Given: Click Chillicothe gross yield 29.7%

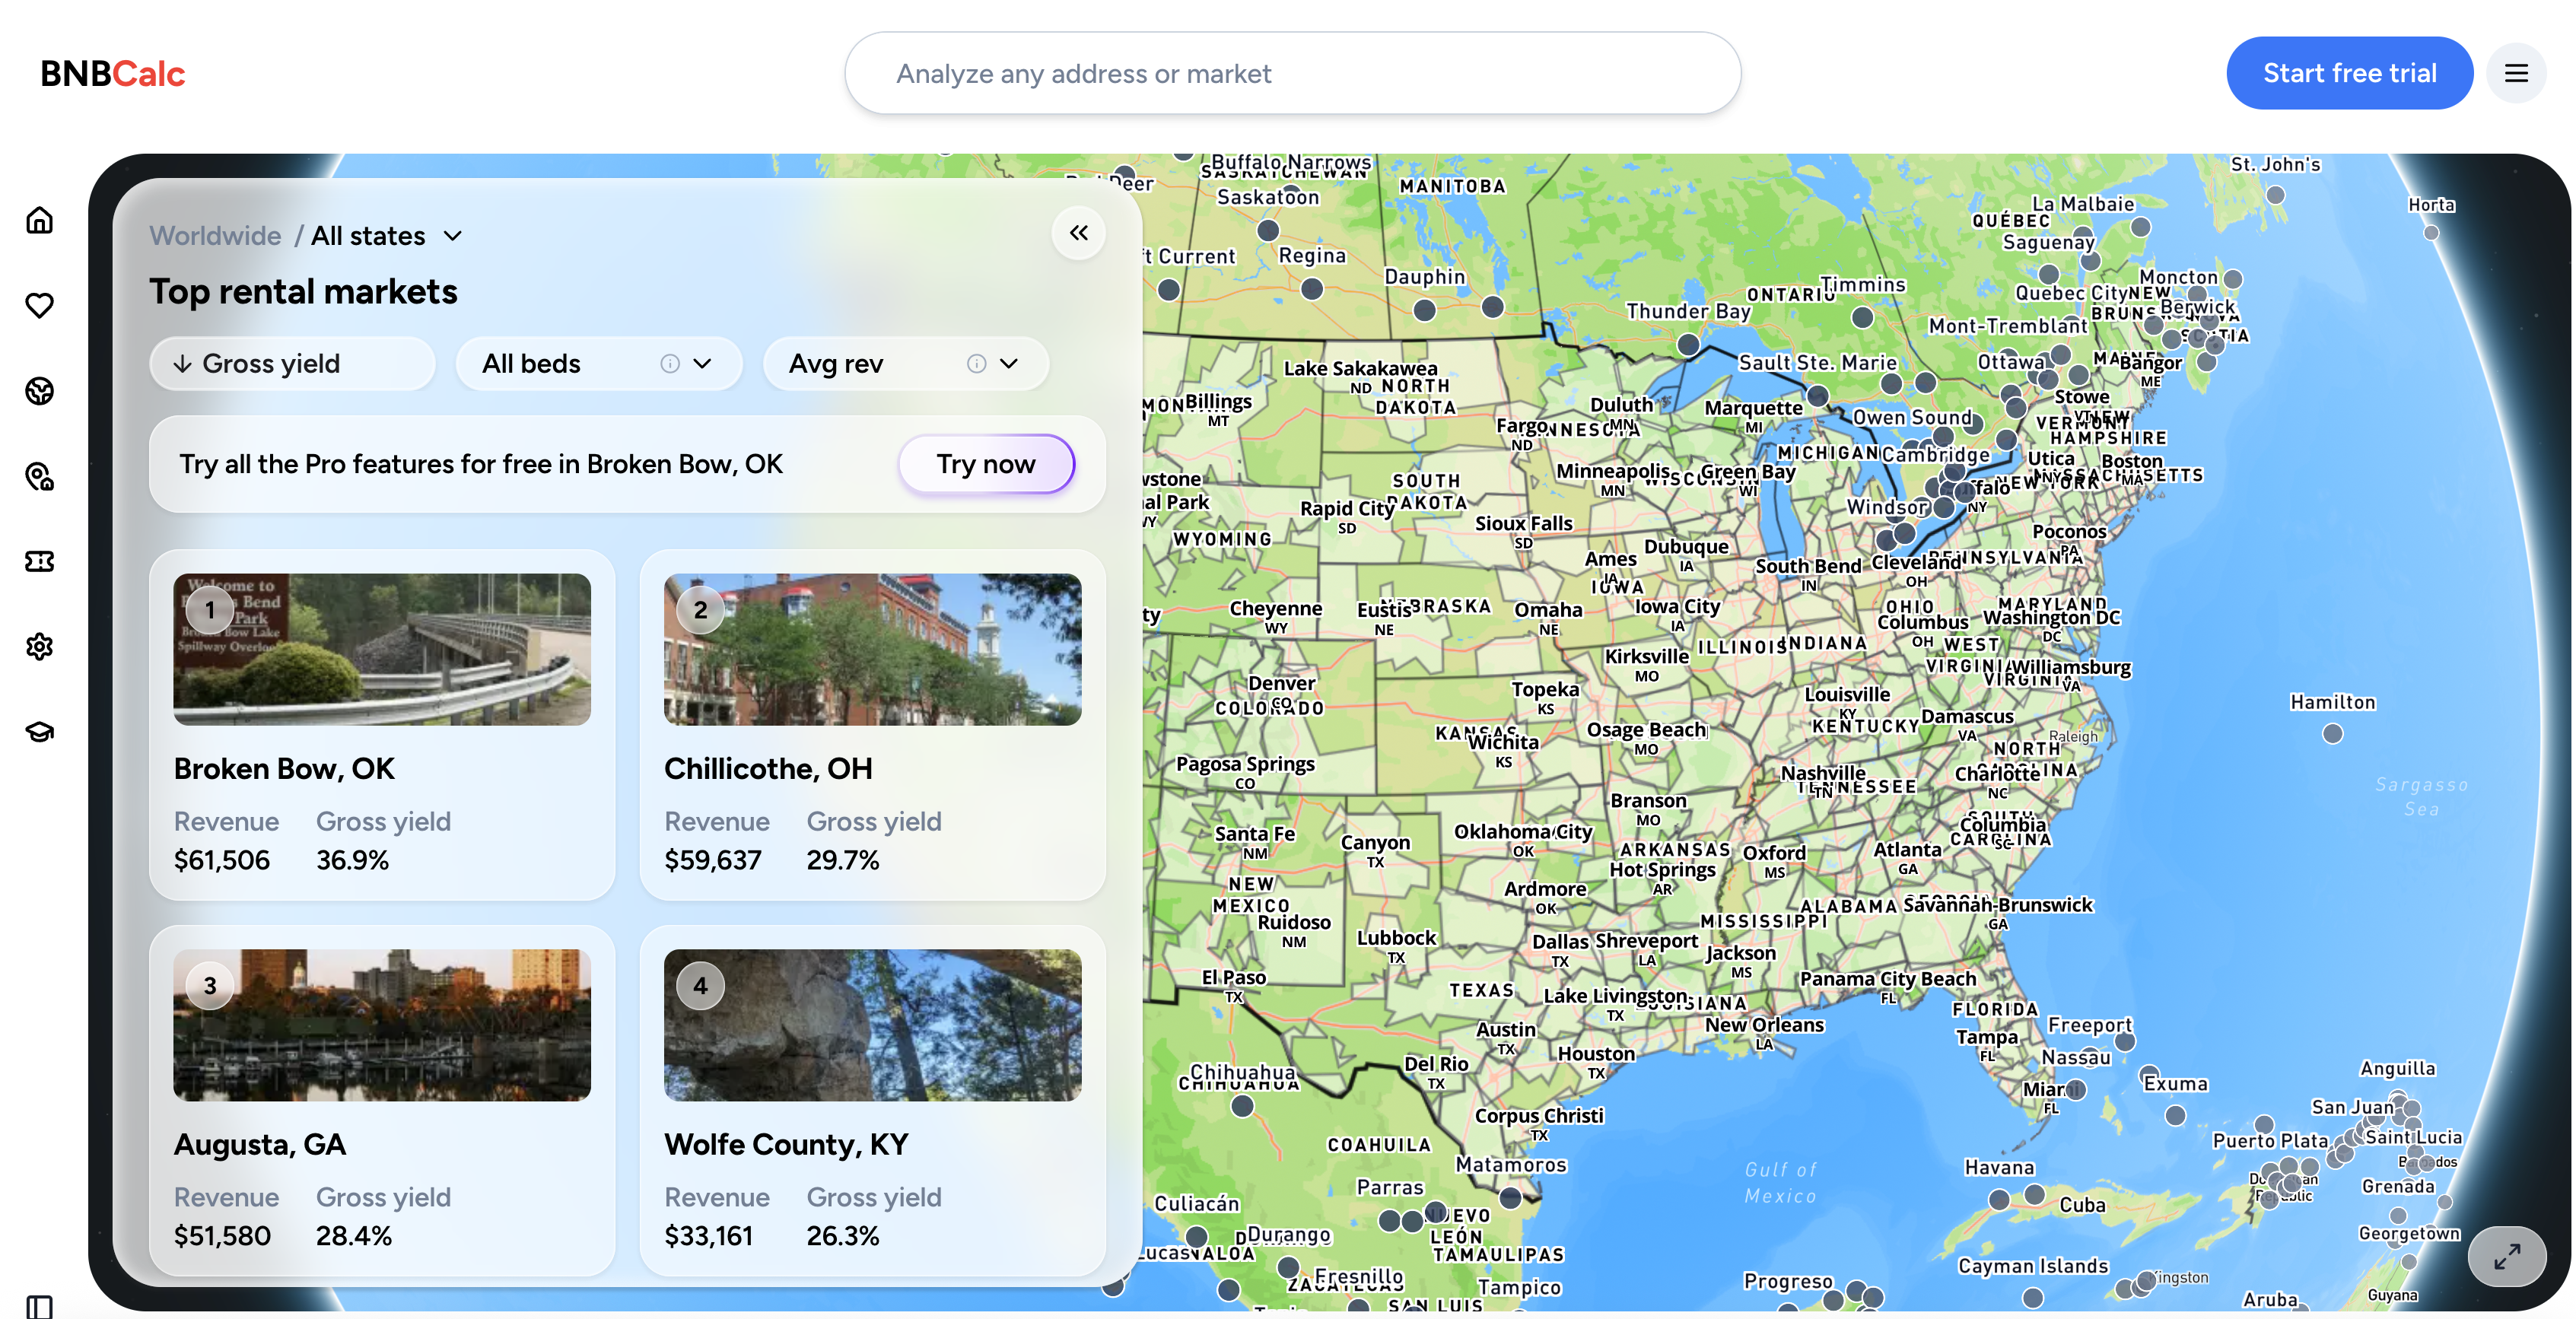Looking at the screenshot, I should tap(843, 861).
